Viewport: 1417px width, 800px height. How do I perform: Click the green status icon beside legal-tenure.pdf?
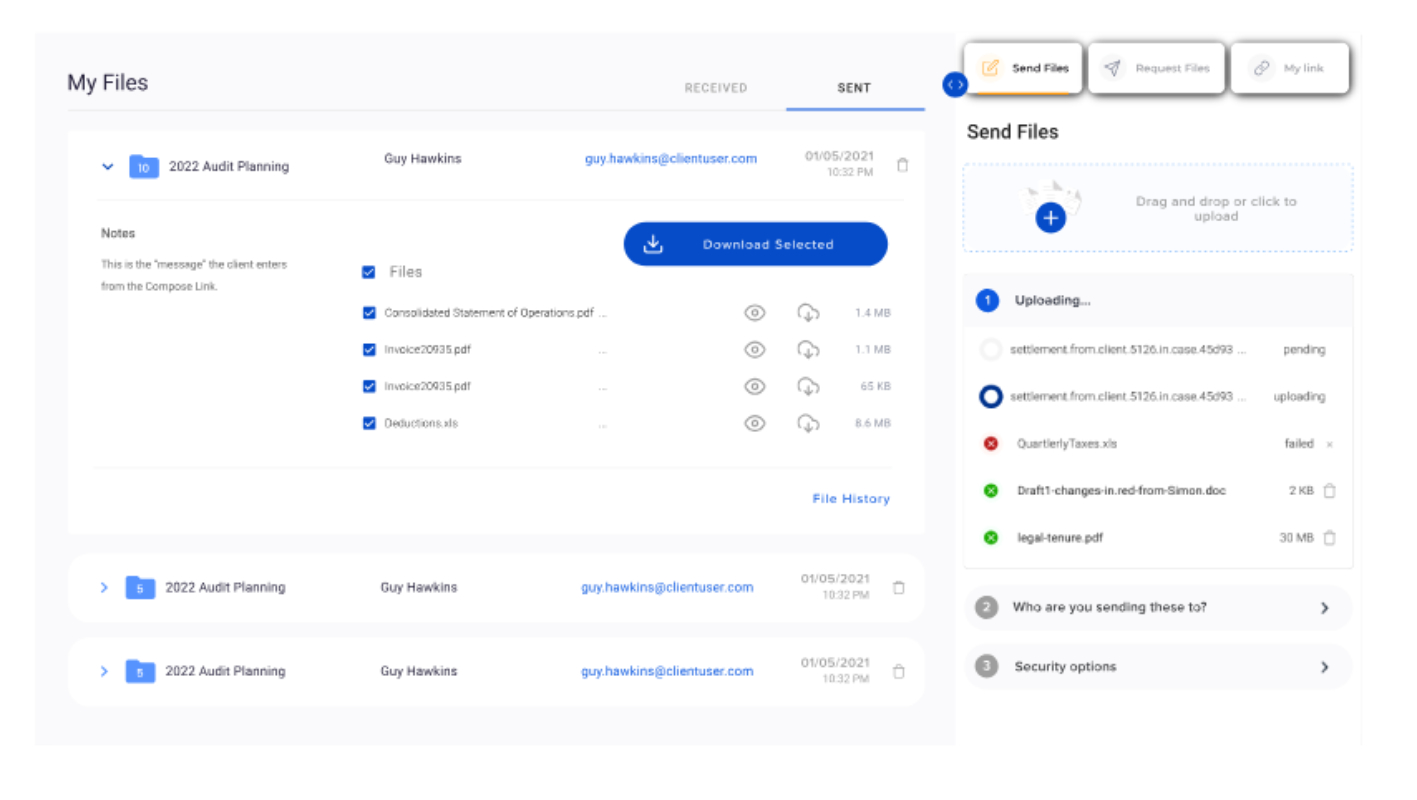click(x=991, y=537)
